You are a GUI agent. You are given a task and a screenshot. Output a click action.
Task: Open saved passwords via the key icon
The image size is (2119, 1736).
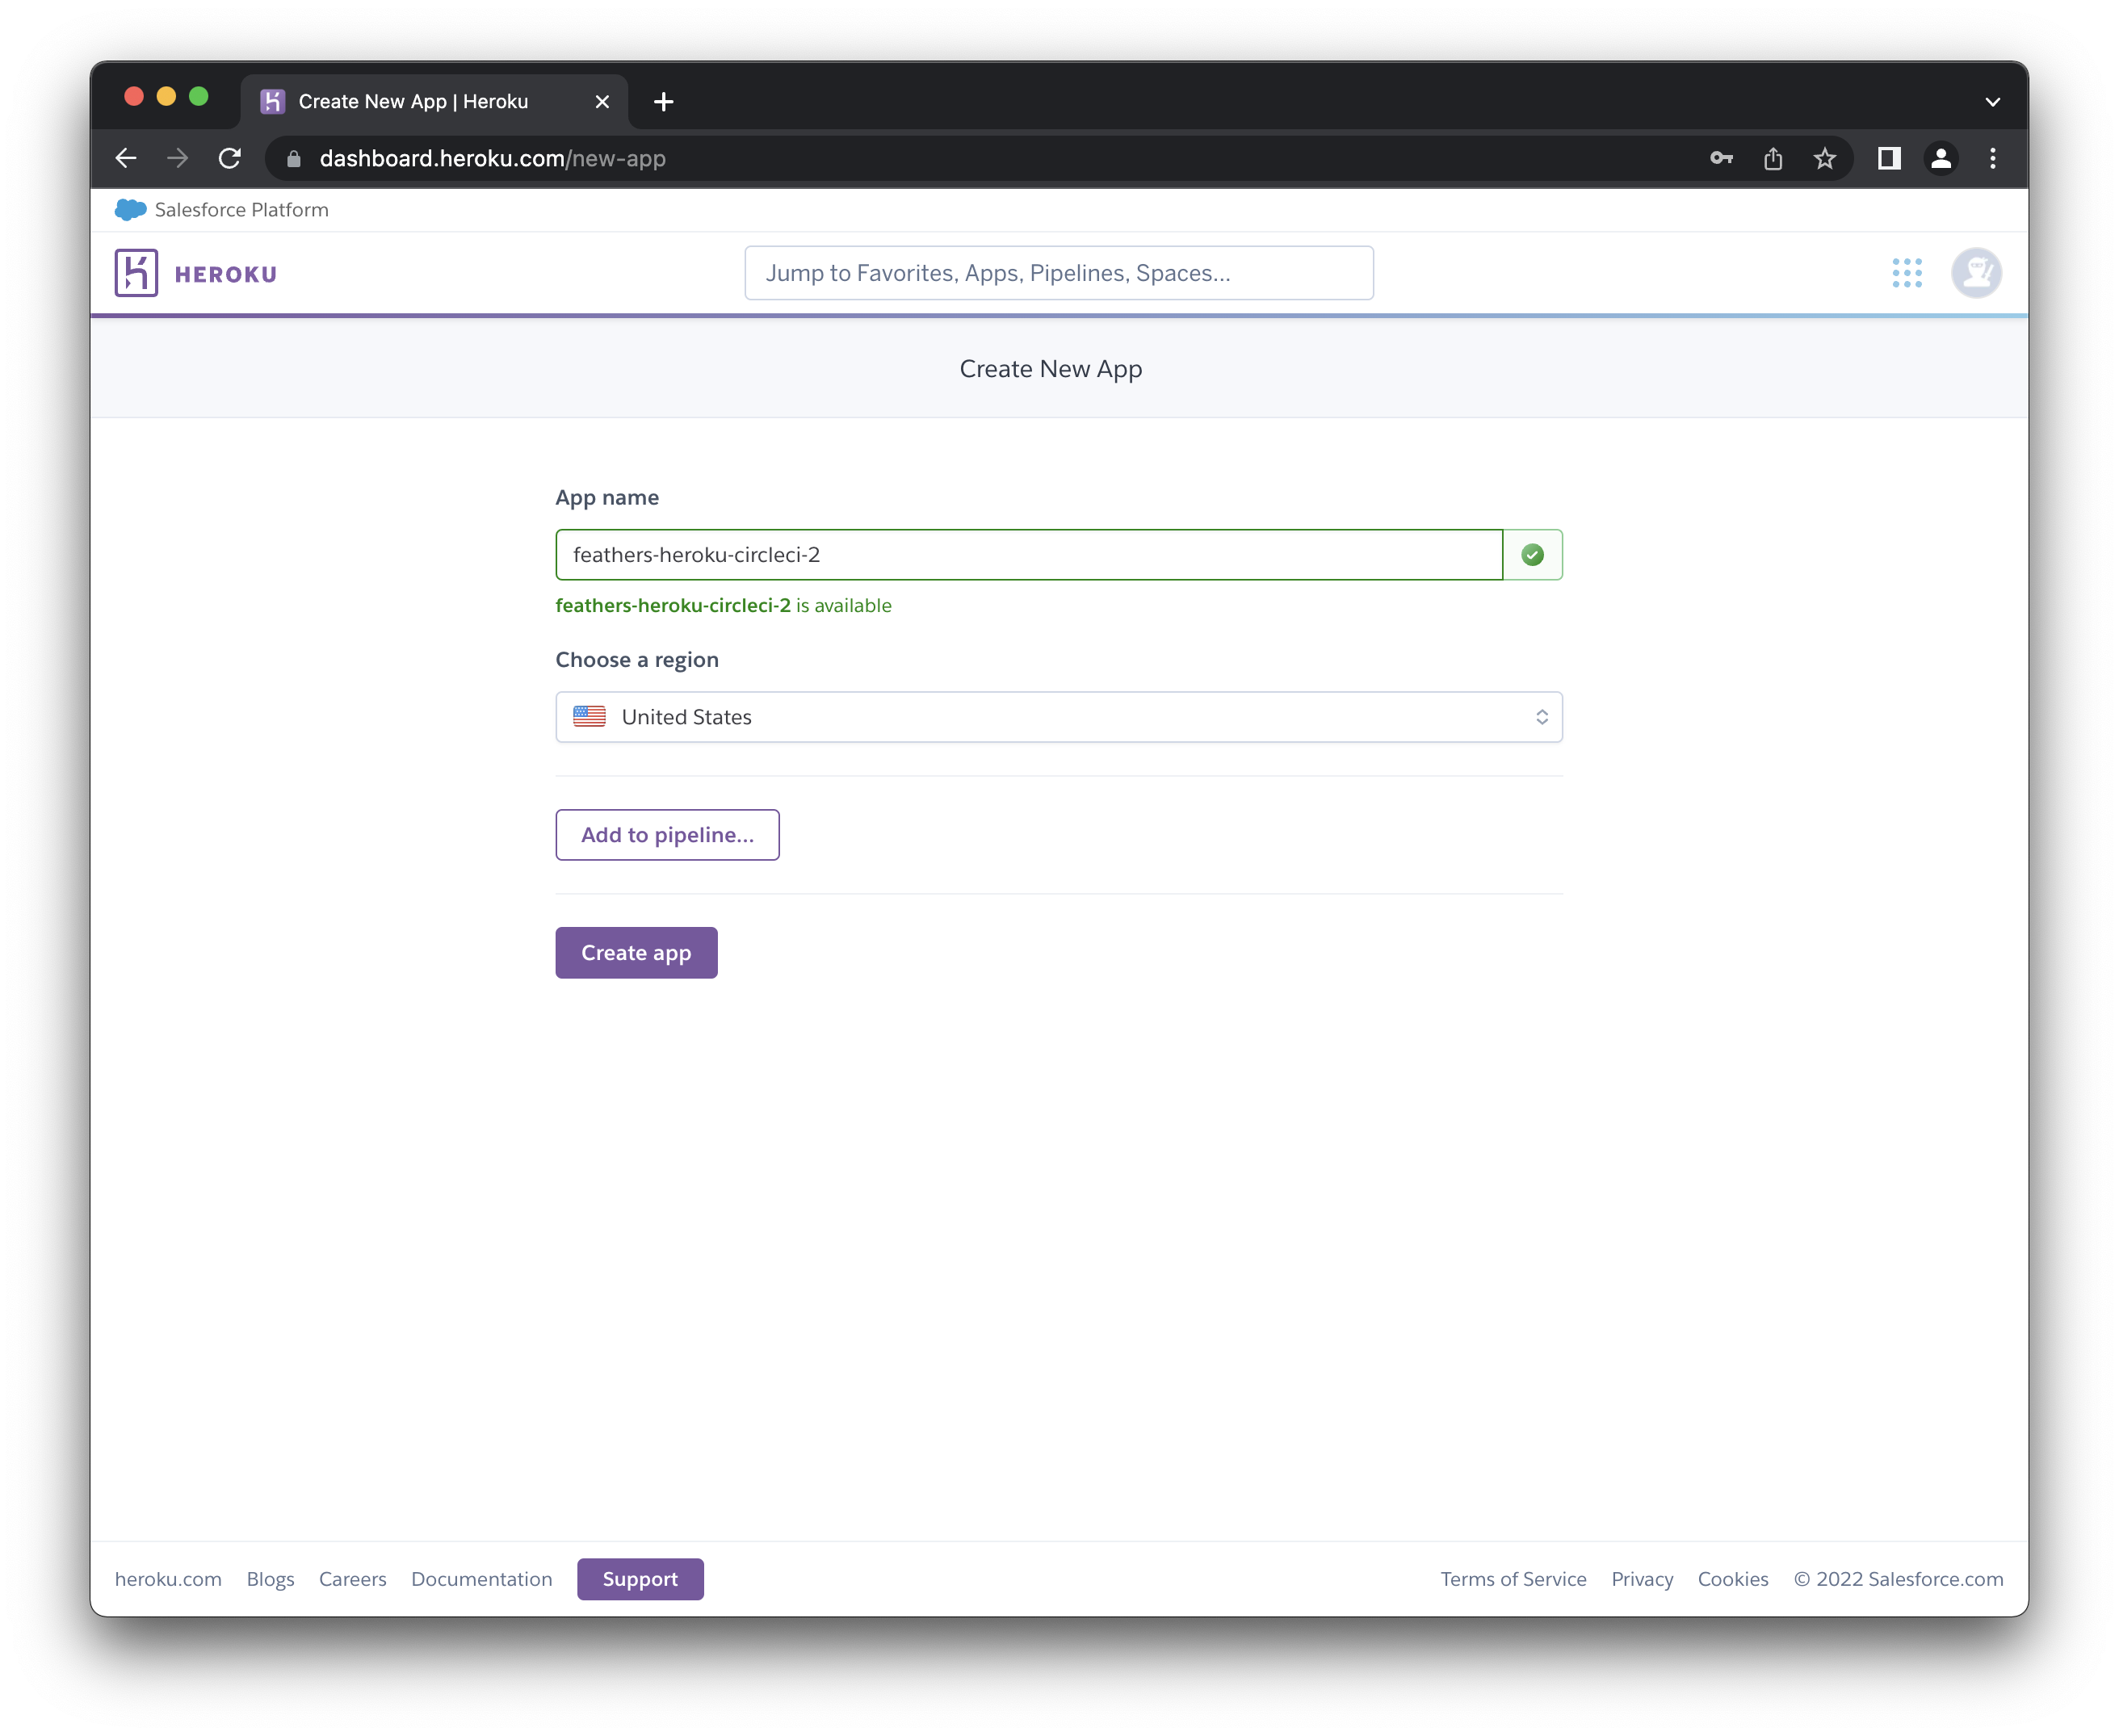[1720, 158]
